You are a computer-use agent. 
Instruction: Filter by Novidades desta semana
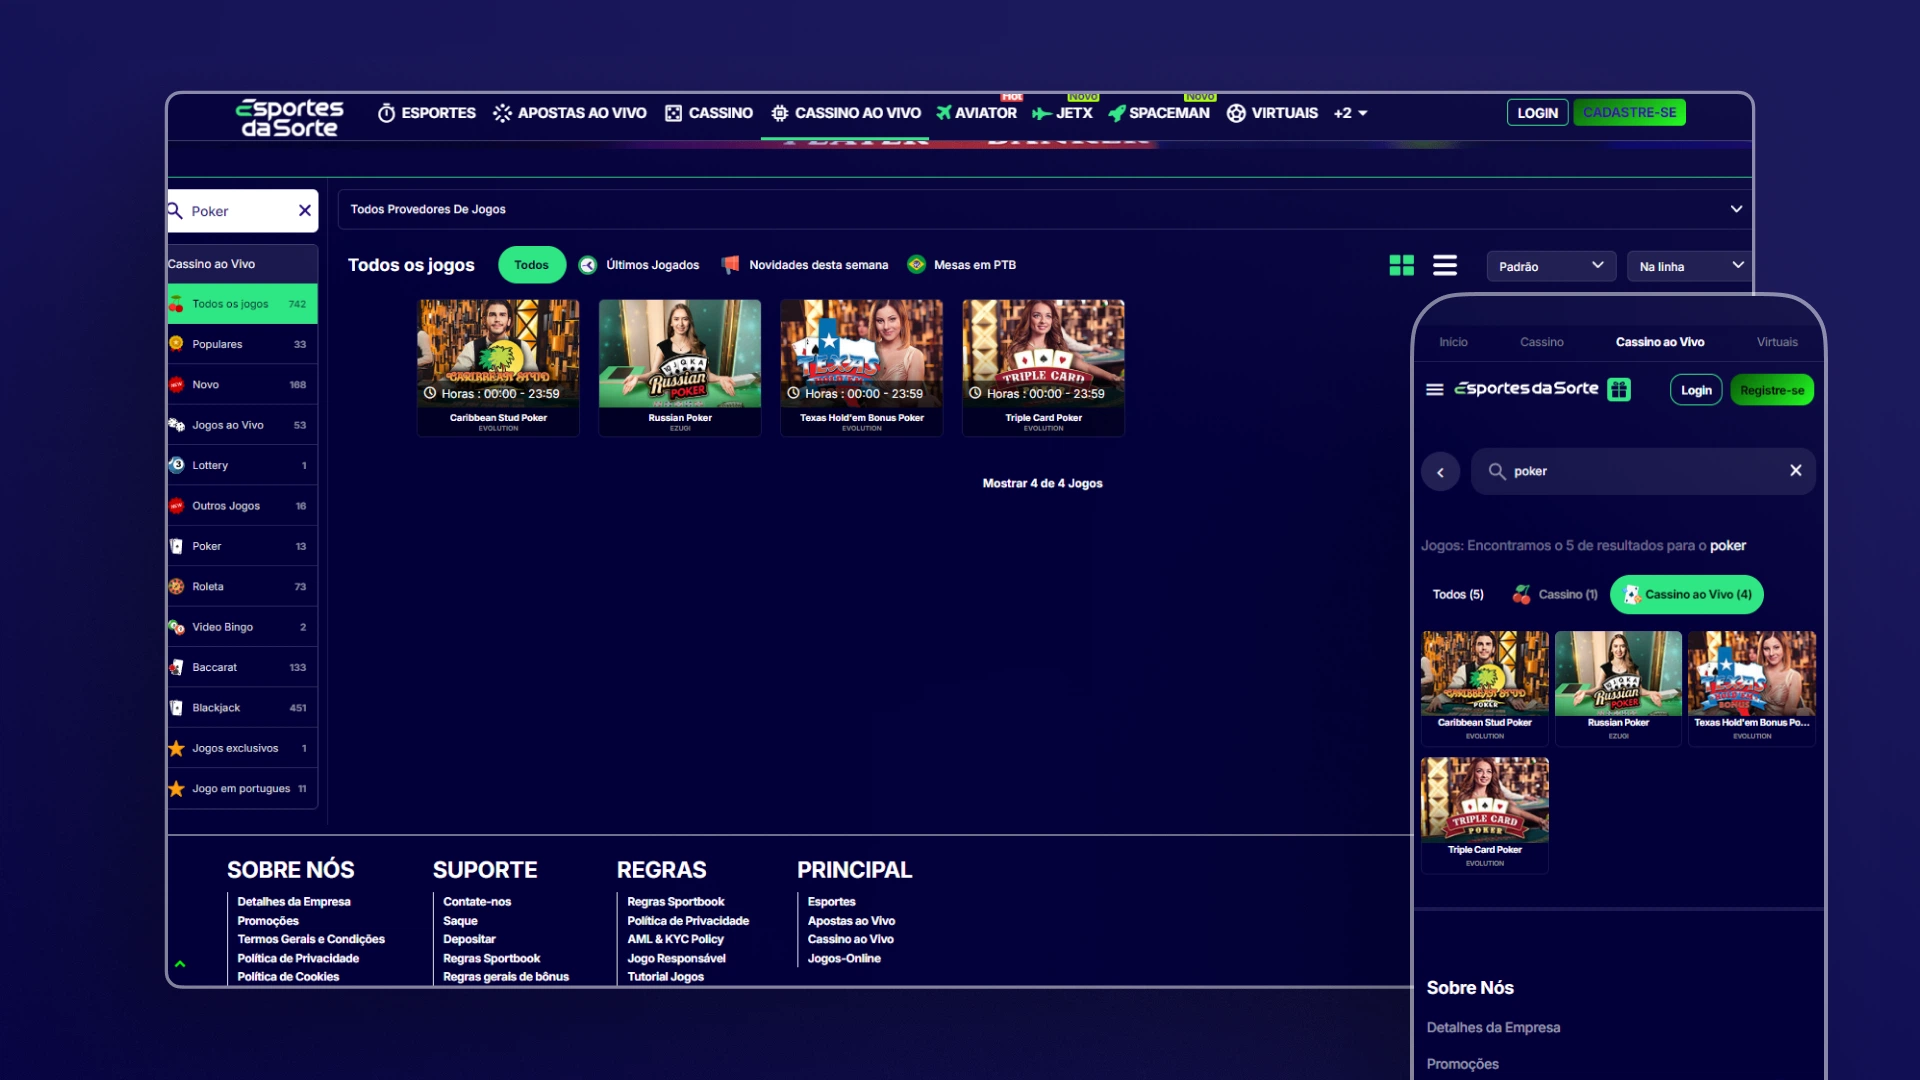tap(805, 265)
